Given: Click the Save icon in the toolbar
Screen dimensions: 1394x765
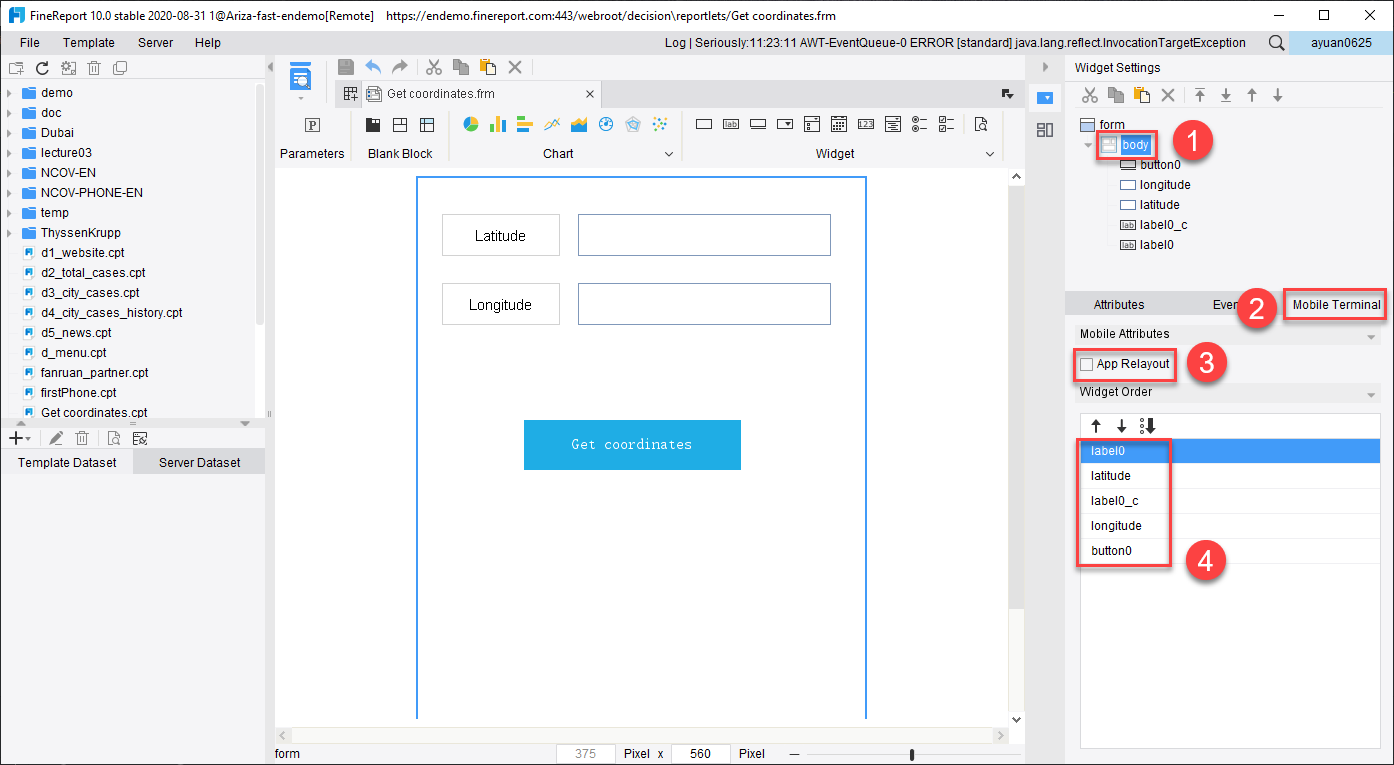Looking at the screenshot, I should (x=346, y=67).
